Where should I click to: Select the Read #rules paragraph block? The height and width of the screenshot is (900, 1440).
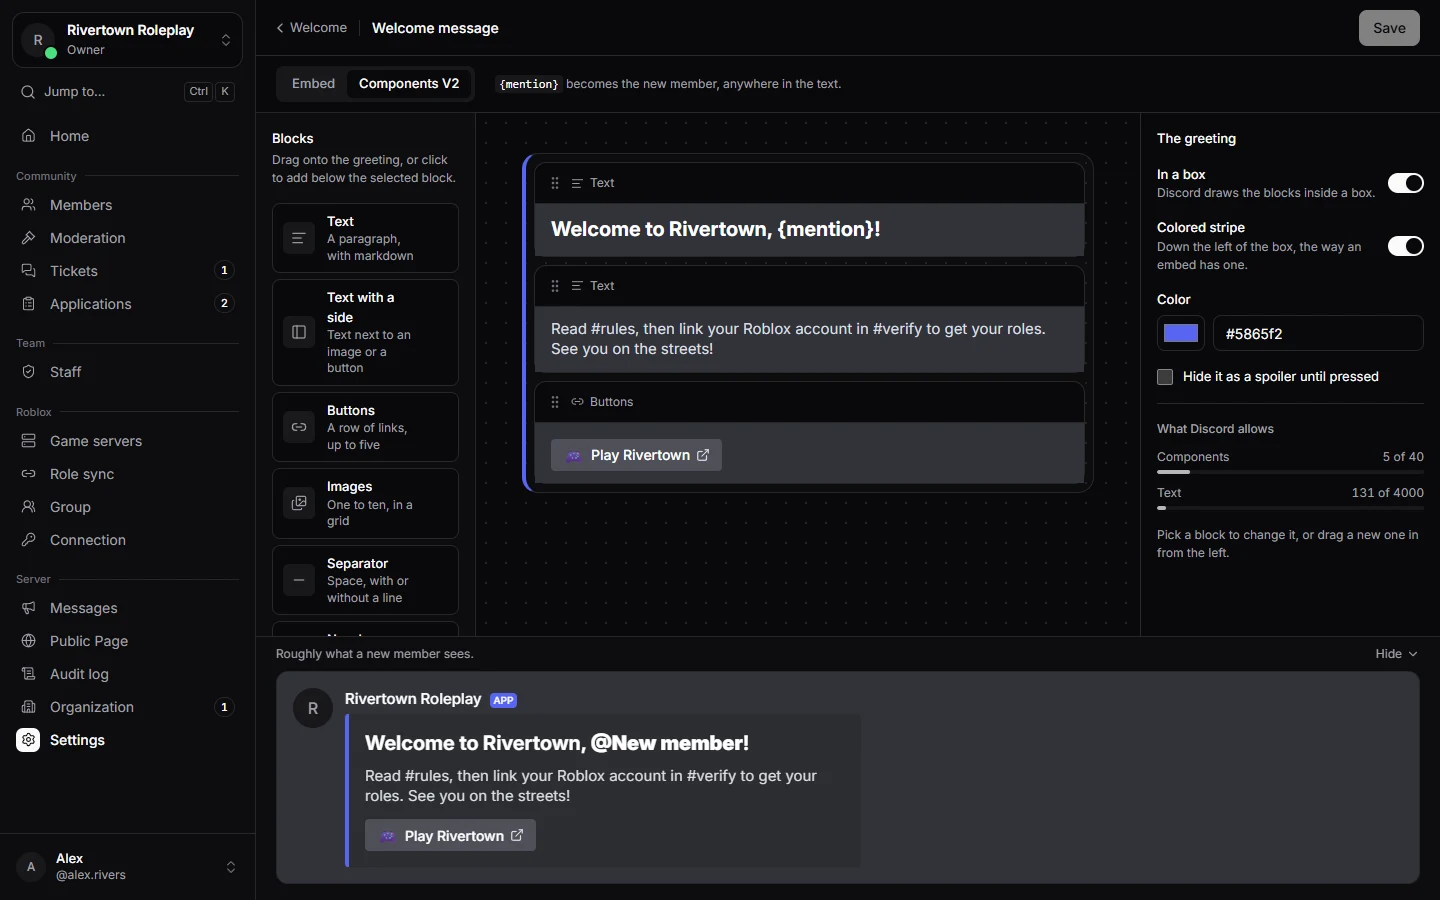pyautogui.click(x=810, y=339)
